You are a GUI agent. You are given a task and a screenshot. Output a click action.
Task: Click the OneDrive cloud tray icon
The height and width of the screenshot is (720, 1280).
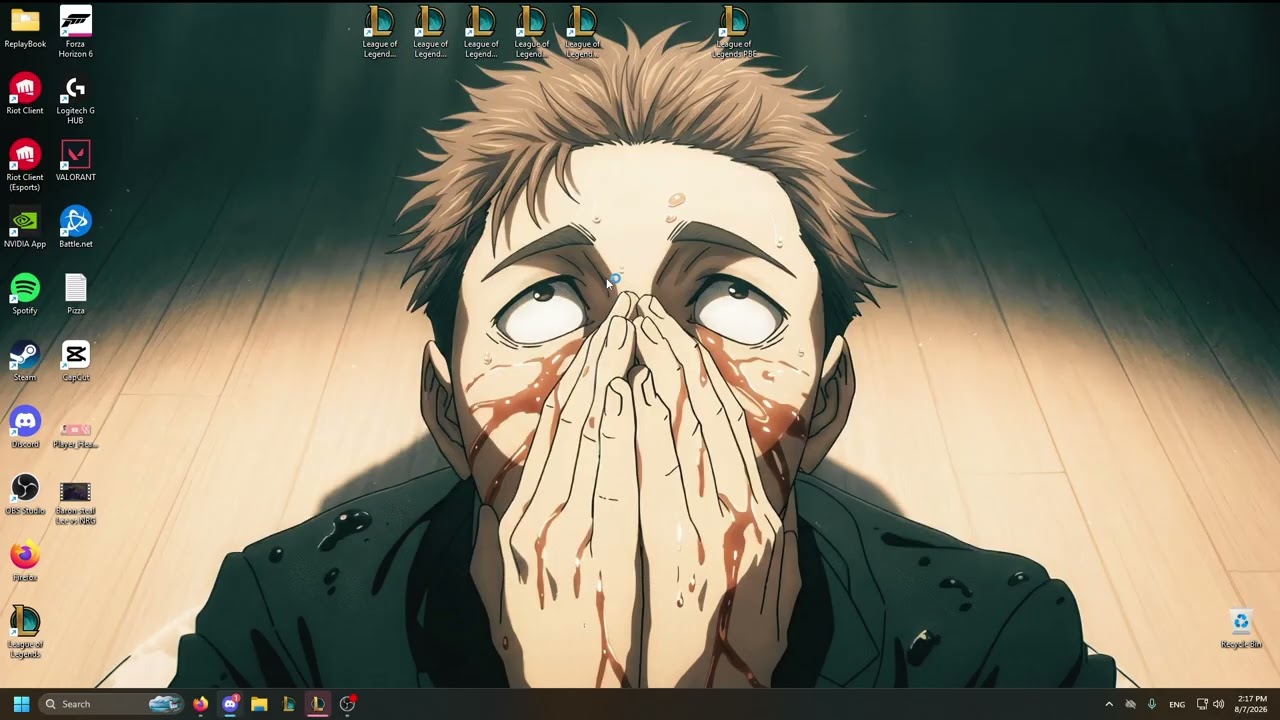point(1130,704)
